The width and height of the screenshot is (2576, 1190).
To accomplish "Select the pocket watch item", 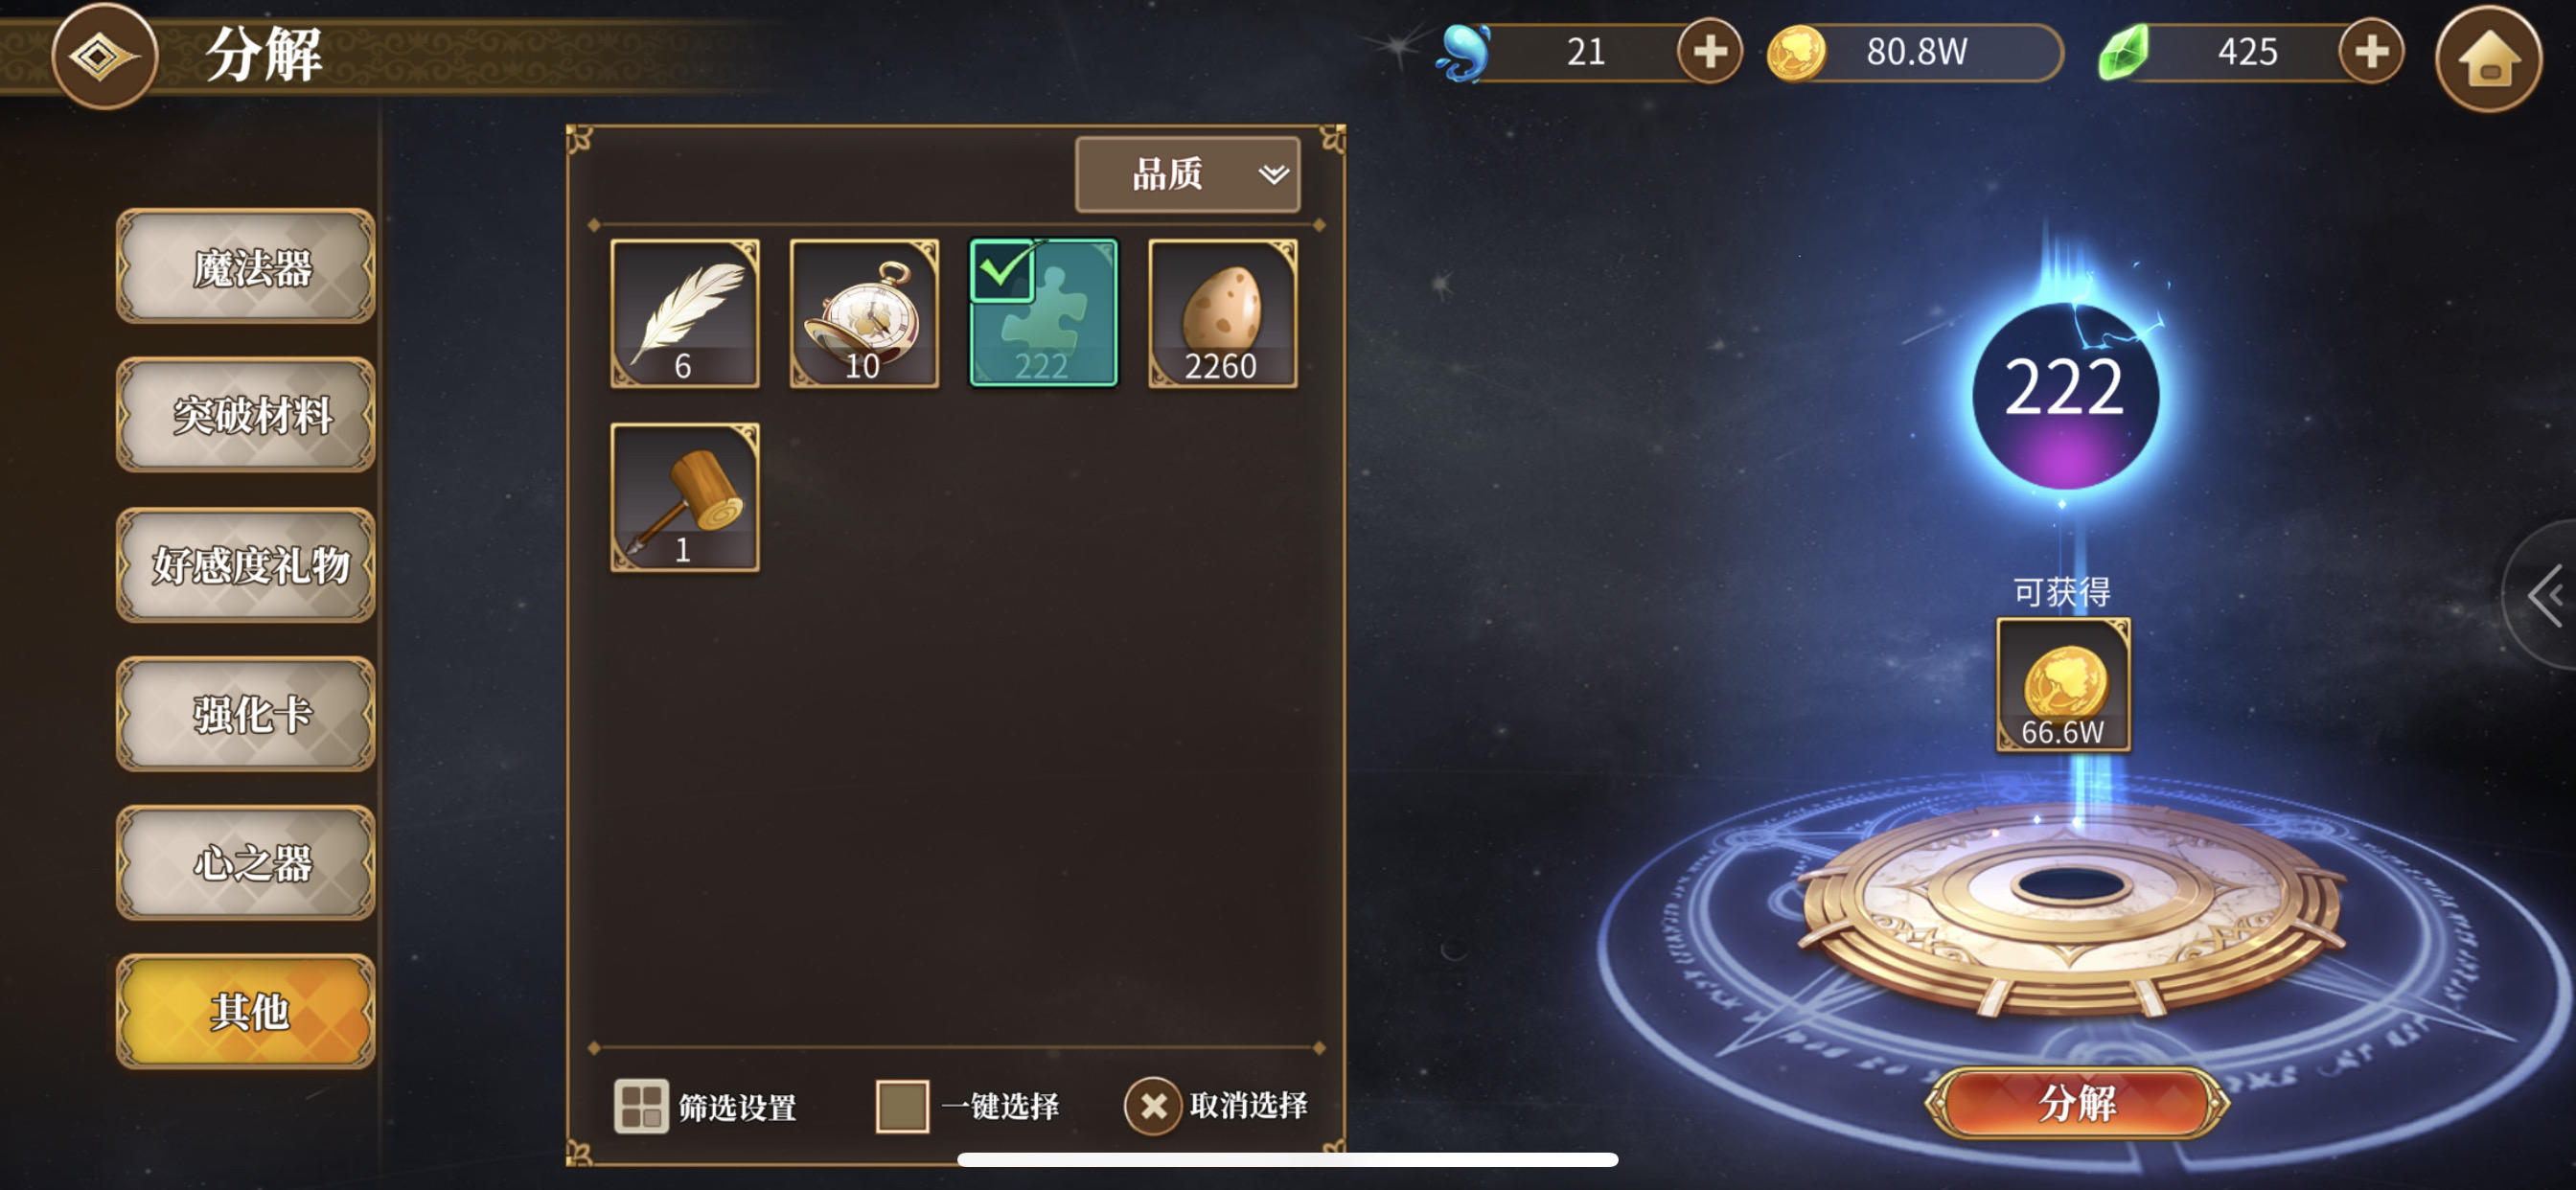I will click(864, 313).
